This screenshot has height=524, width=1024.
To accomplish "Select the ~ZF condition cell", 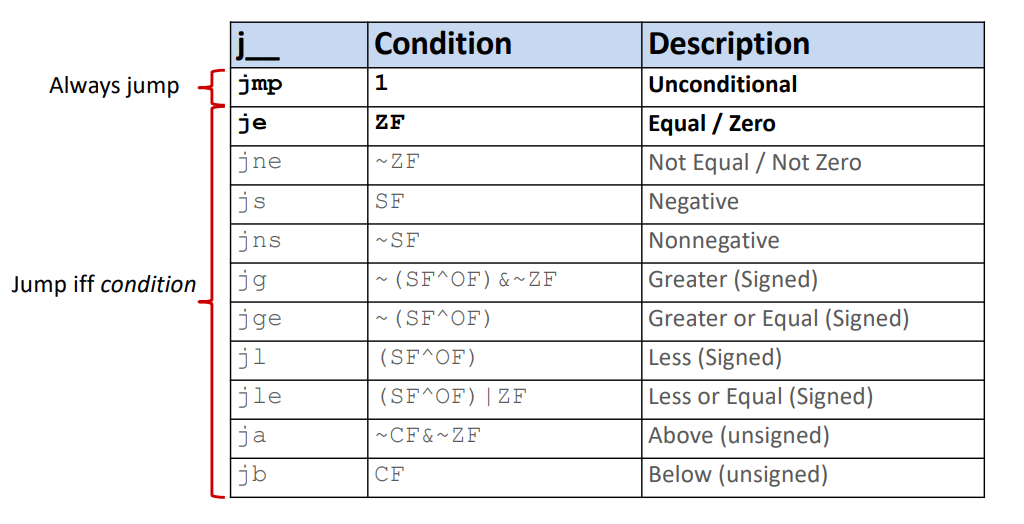I will click(504, 165).
